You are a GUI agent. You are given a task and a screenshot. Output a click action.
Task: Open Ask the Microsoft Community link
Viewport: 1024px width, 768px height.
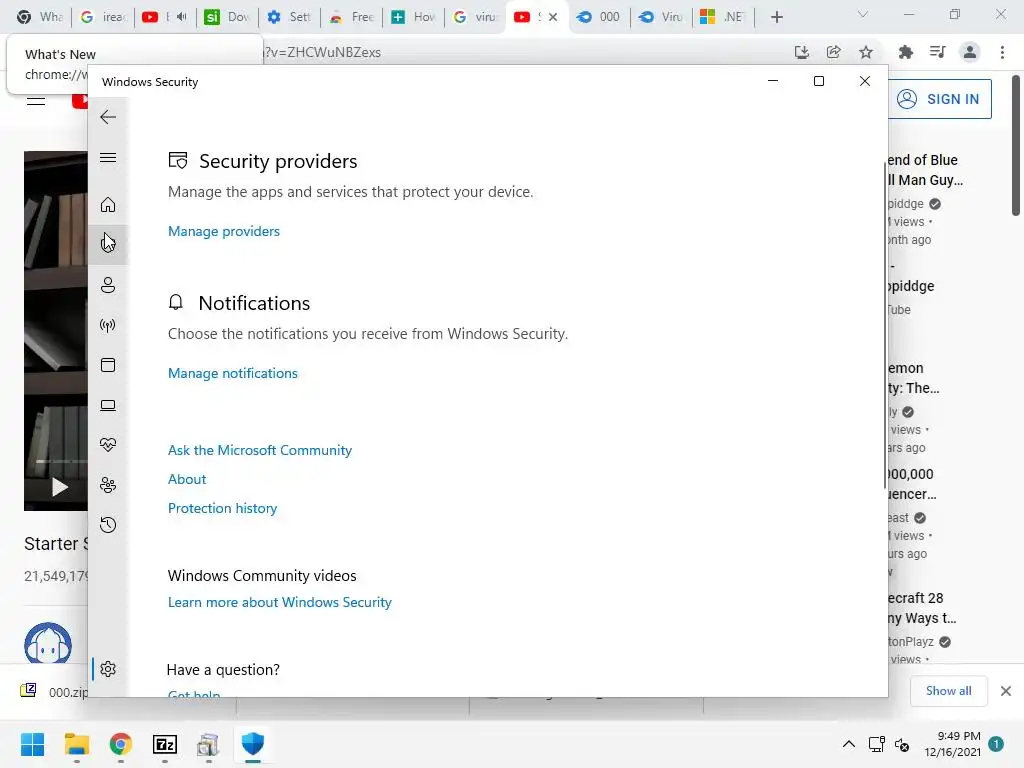(259, 450)
